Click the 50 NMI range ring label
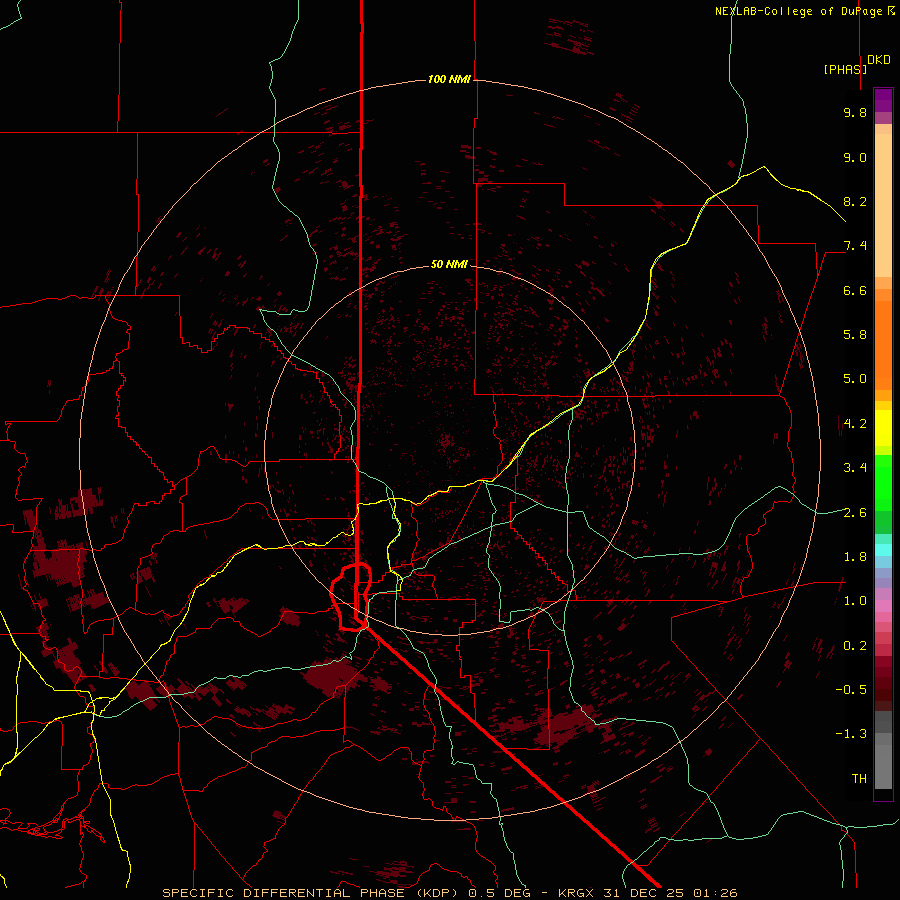The width and height of the screenshot is (900, 900). click(x=449, y=264)
